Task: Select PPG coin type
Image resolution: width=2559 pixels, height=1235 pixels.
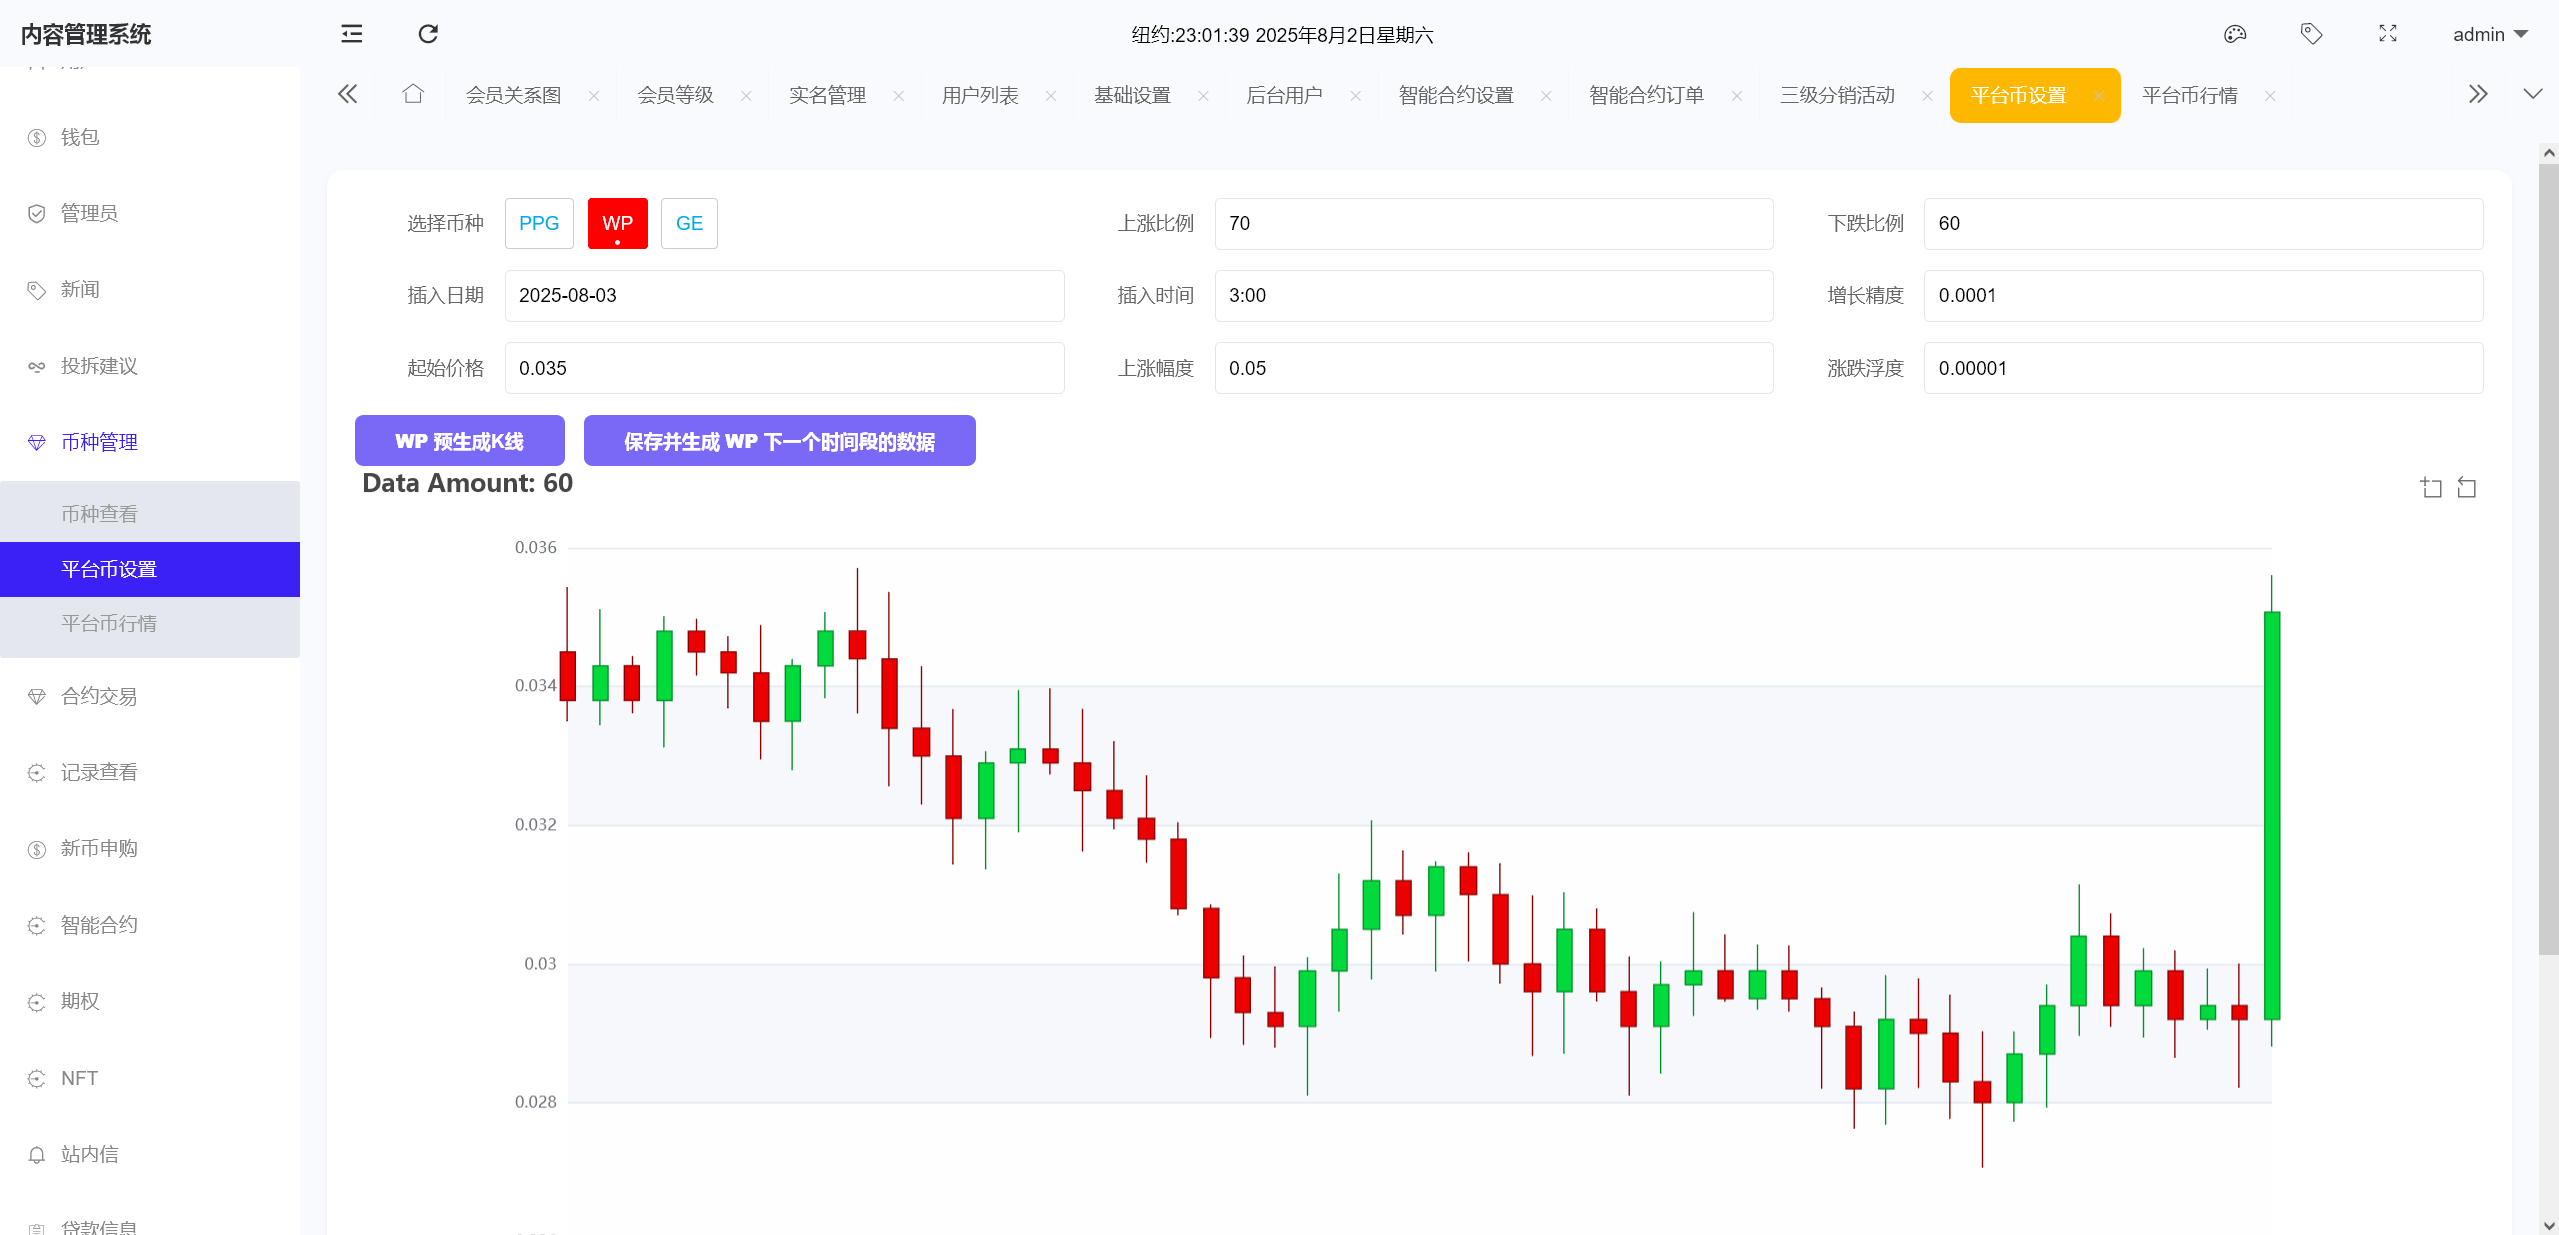Action: pos(538,223)
